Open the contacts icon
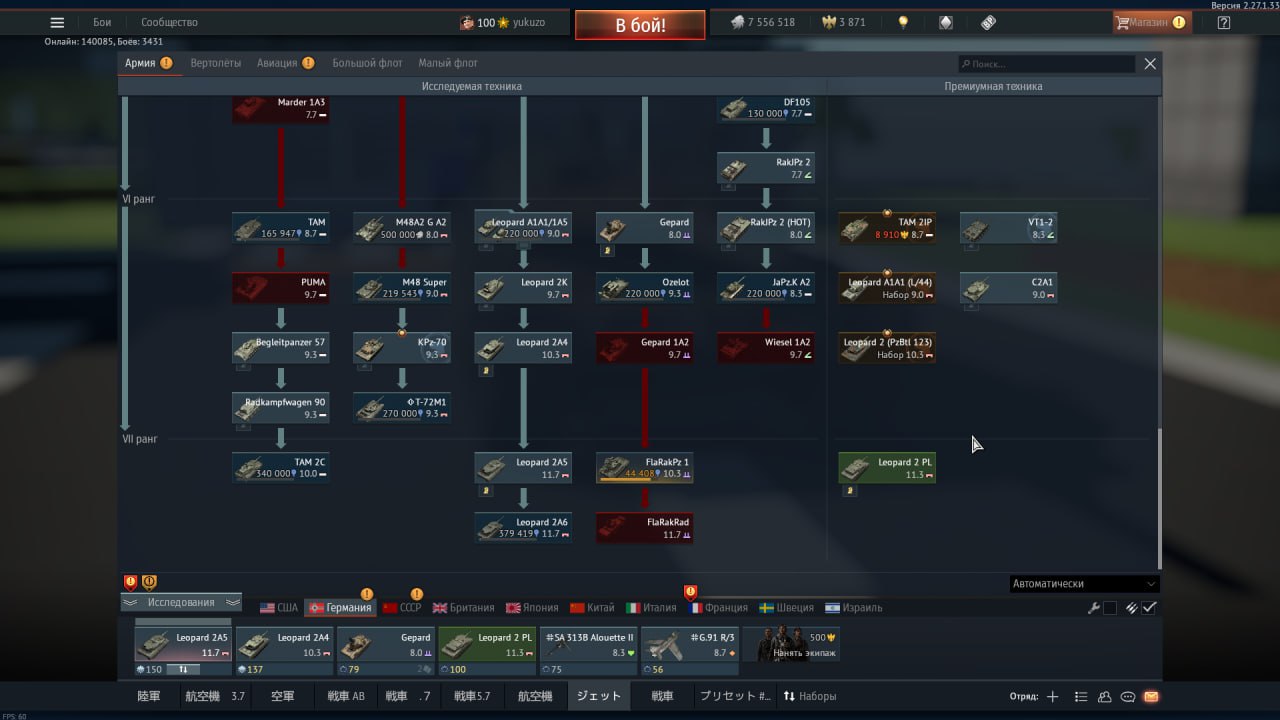The width and height of the screenshot is (1280, 720). tap(1105, 696)
